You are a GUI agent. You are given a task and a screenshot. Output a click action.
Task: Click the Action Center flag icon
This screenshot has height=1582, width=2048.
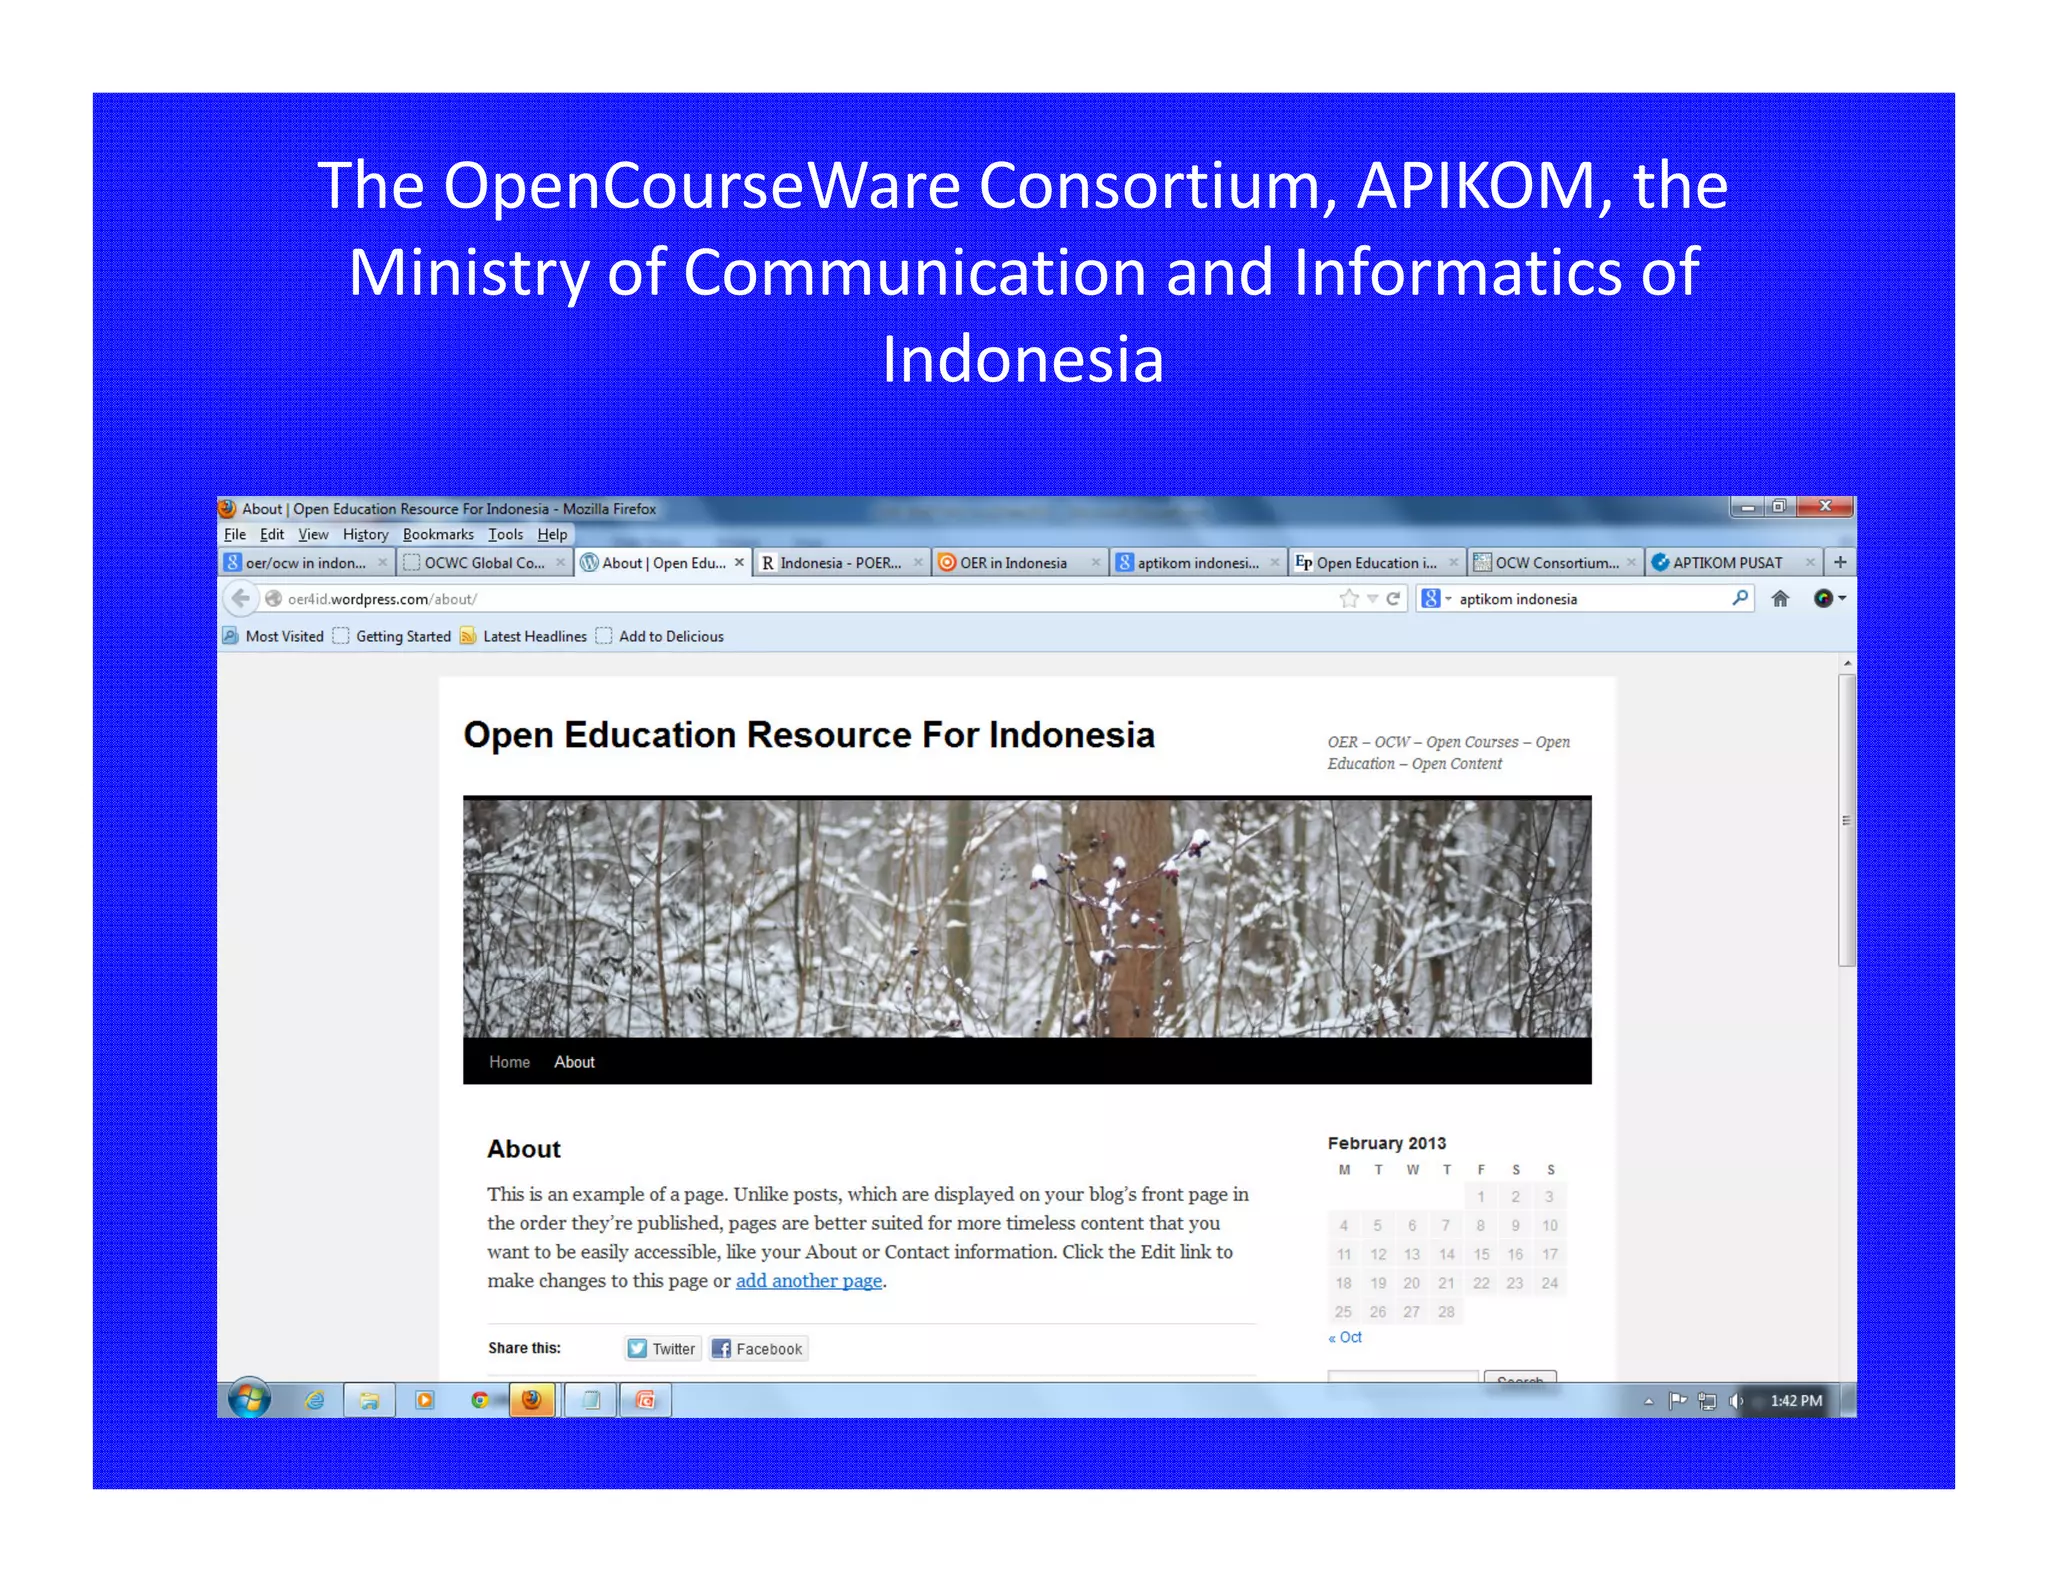[1678, 1401]
